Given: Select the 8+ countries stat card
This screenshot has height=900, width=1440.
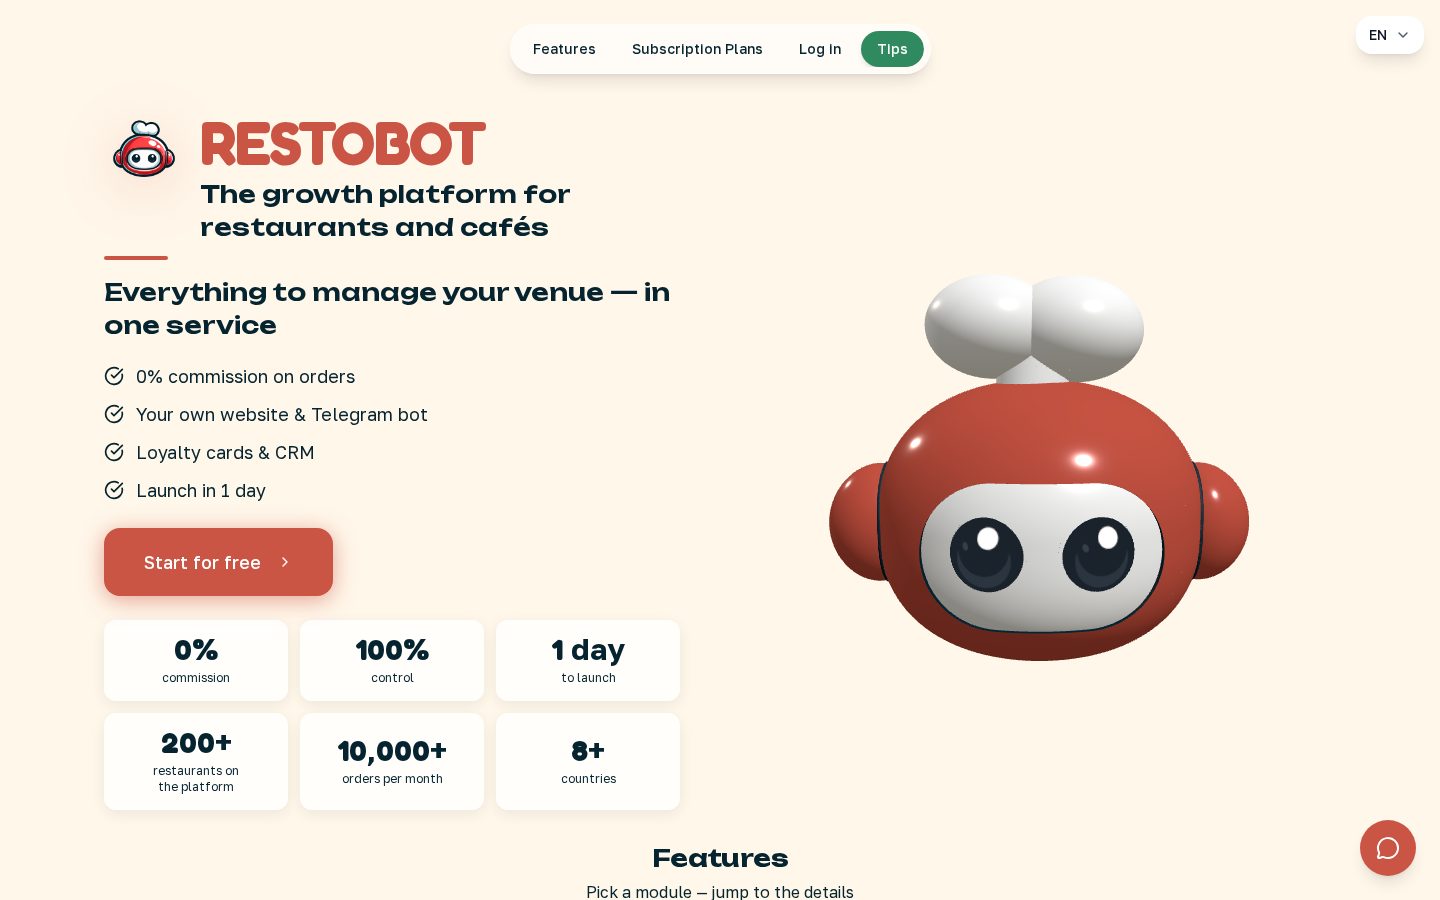Looking at the screenshot, I should [588, 761].
